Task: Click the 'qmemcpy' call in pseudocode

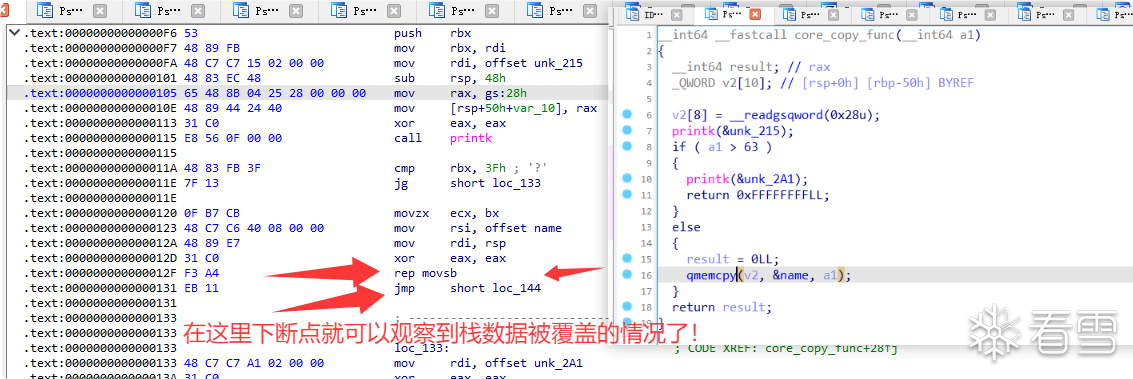Action: (x=711, y=275)
